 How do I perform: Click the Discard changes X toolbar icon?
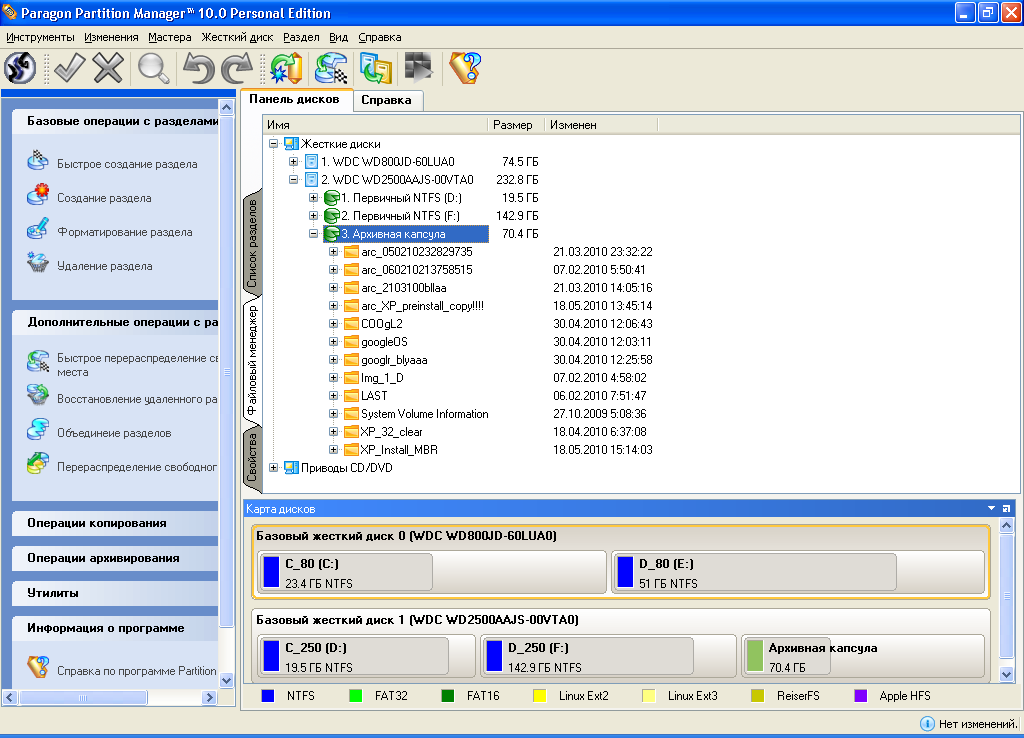coord(107,68)
